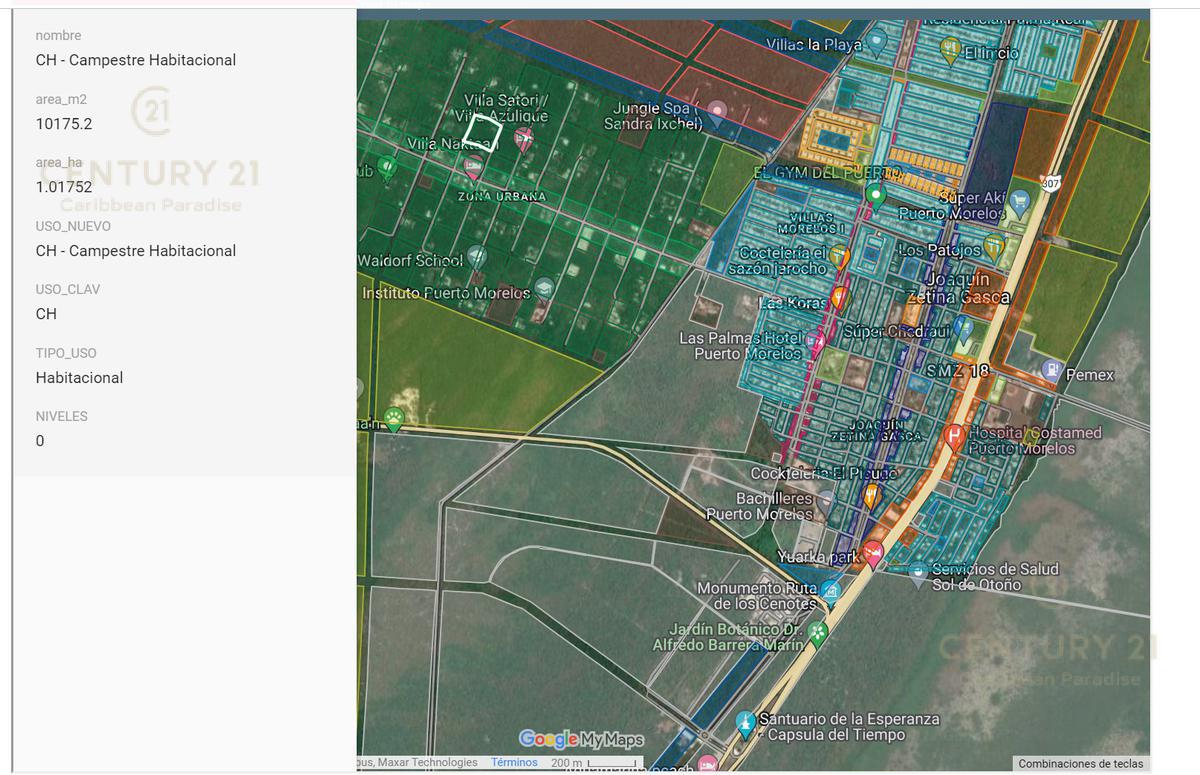Image resolution: width=1200 pixels, height=775 pixels.
Task: Open the Yuarka park marker
Action: [873, 553]
